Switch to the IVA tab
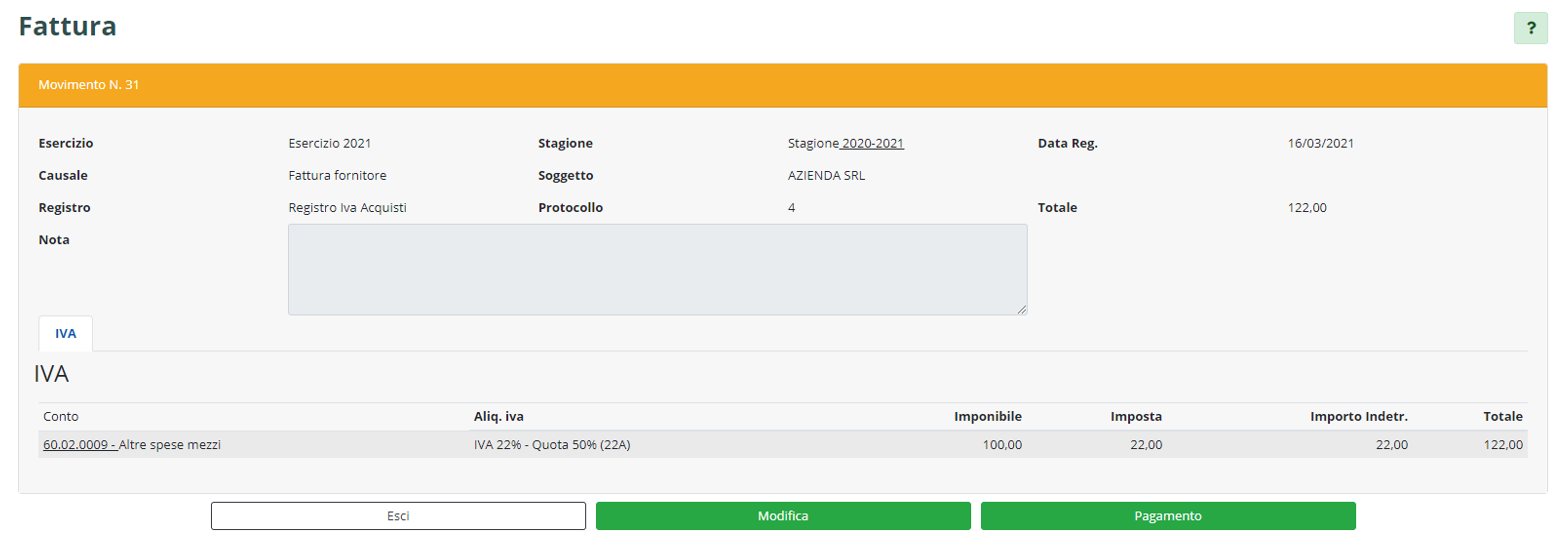 click(x=65, y=334)
